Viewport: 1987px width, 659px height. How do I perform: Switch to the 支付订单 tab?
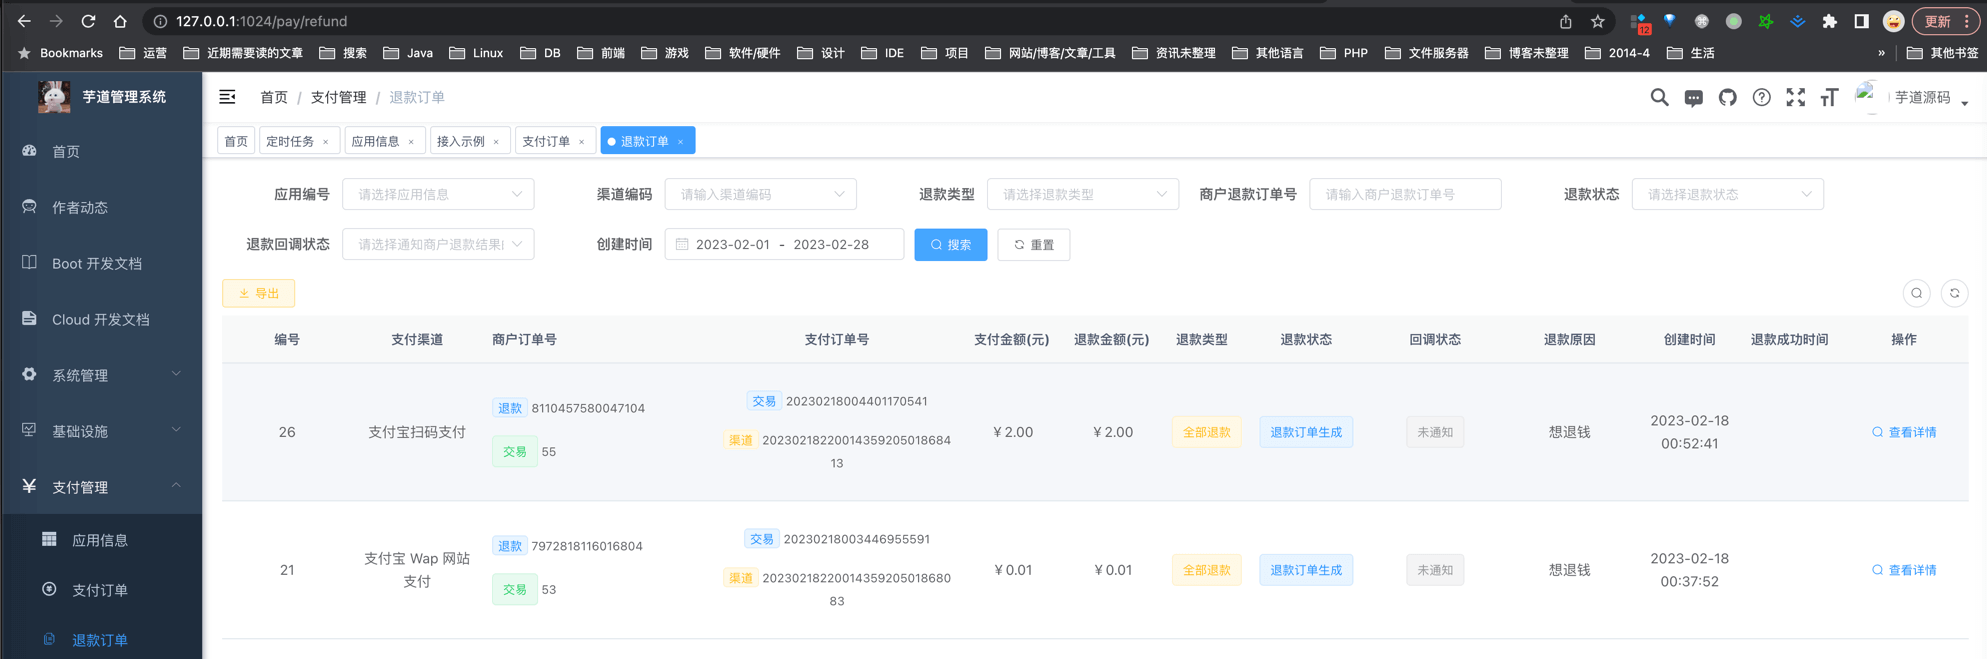pos(546,141)
